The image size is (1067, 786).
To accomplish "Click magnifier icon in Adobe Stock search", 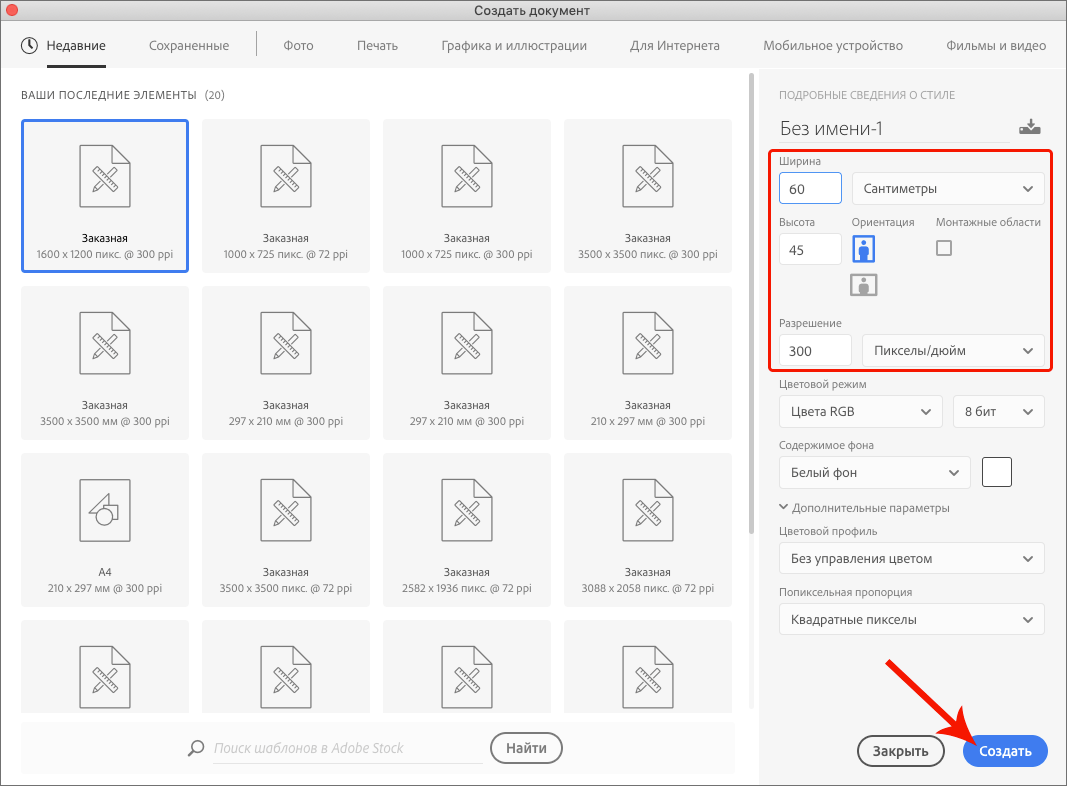I will 197,748.
